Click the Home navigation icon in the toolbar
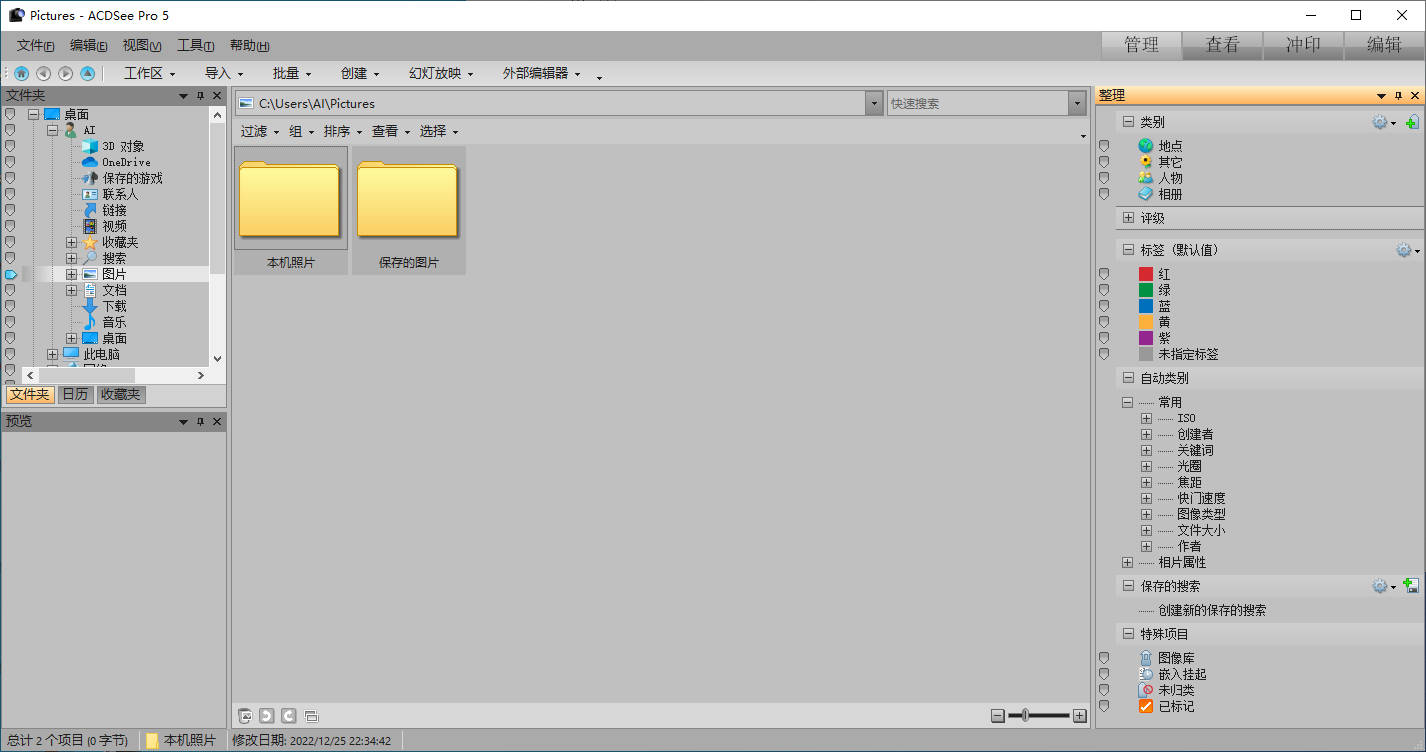The height and width of the screenshot is (752, 1426). (x=21, y=73)
